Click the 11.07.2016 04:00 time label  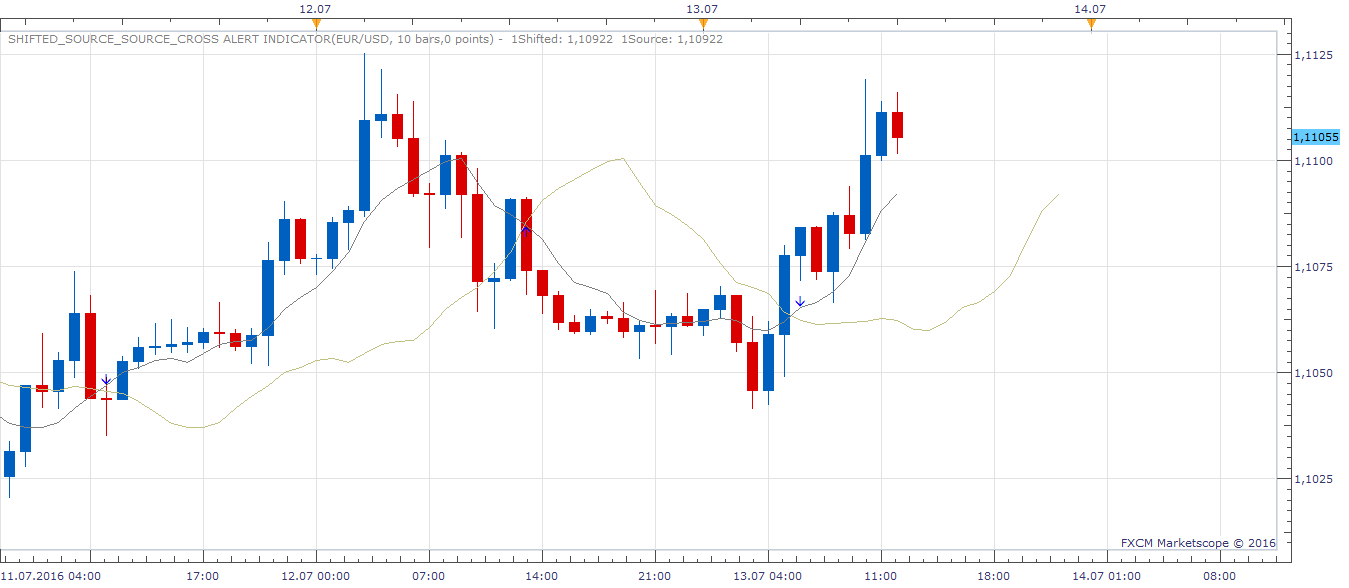tap(50, 576)
